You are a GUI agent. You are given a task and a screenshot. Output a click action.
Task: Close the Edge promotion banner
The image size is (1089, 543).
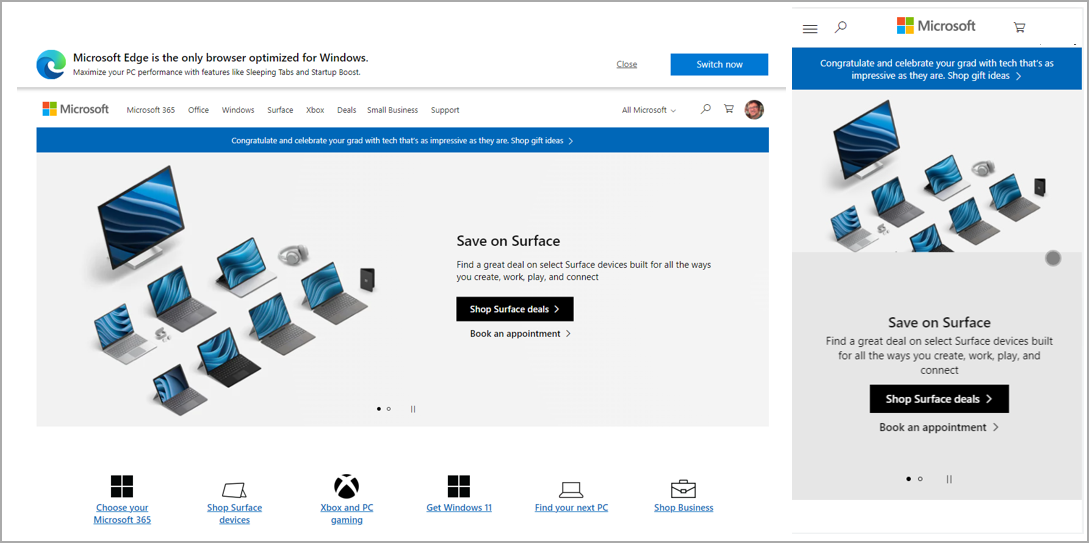626,65
